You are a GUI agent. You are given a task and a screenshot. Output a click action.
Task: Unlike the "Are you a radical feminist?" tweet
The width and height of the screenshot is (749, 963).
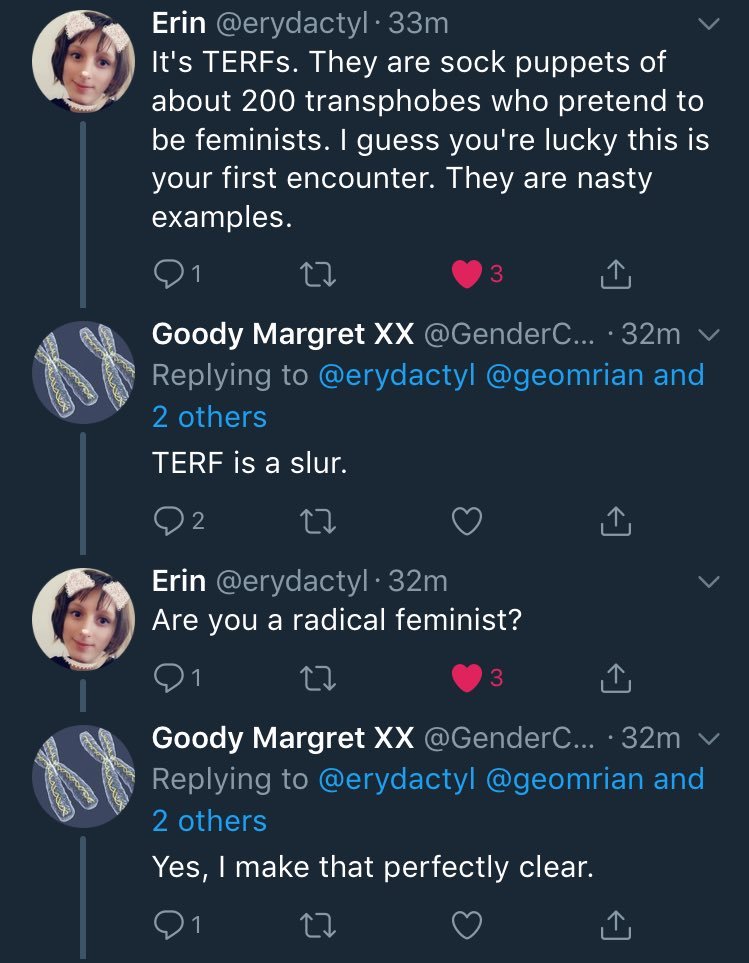(468, 678)
